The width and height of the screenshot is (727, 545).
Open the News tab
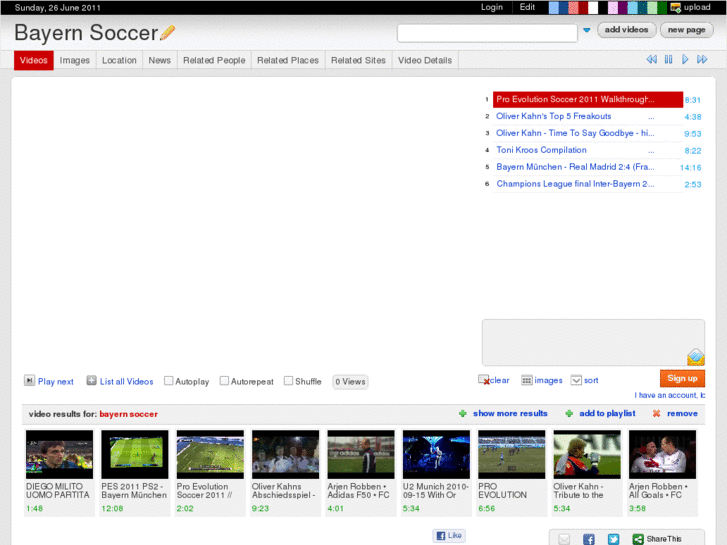coord(159,60)
